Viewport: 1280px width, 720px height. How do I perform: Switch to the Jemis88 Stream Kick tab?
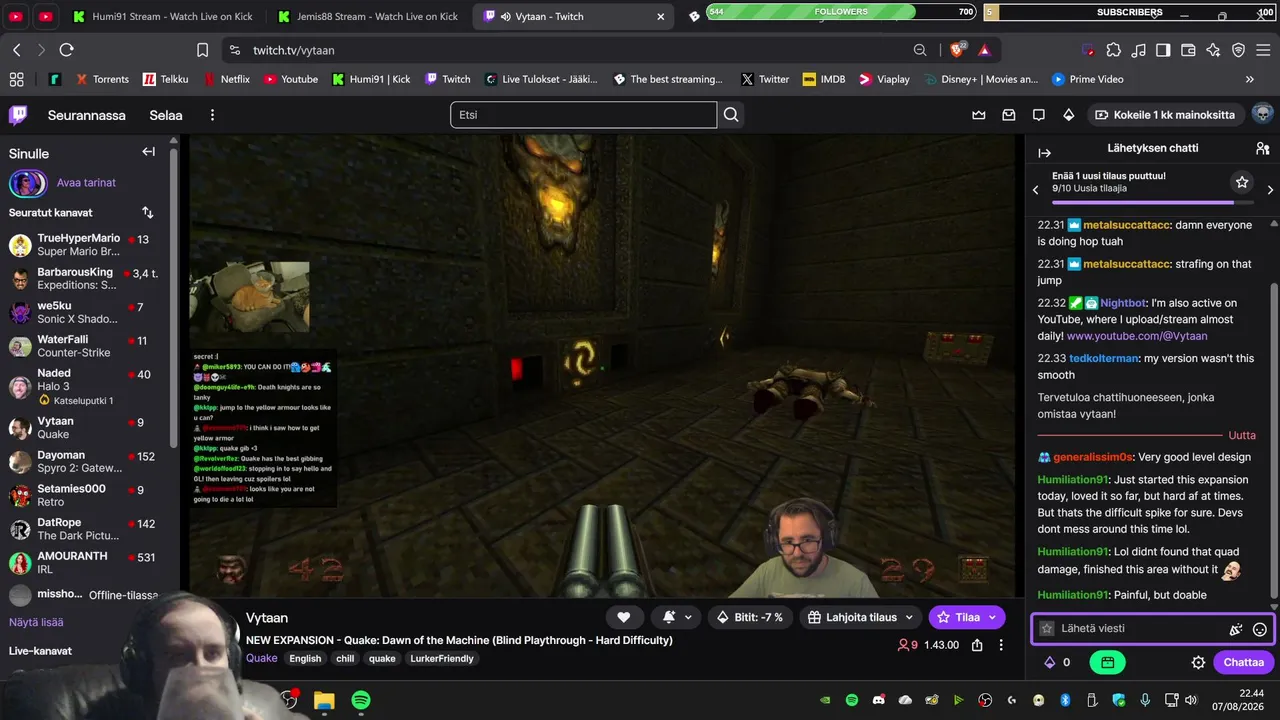(367, 16)
